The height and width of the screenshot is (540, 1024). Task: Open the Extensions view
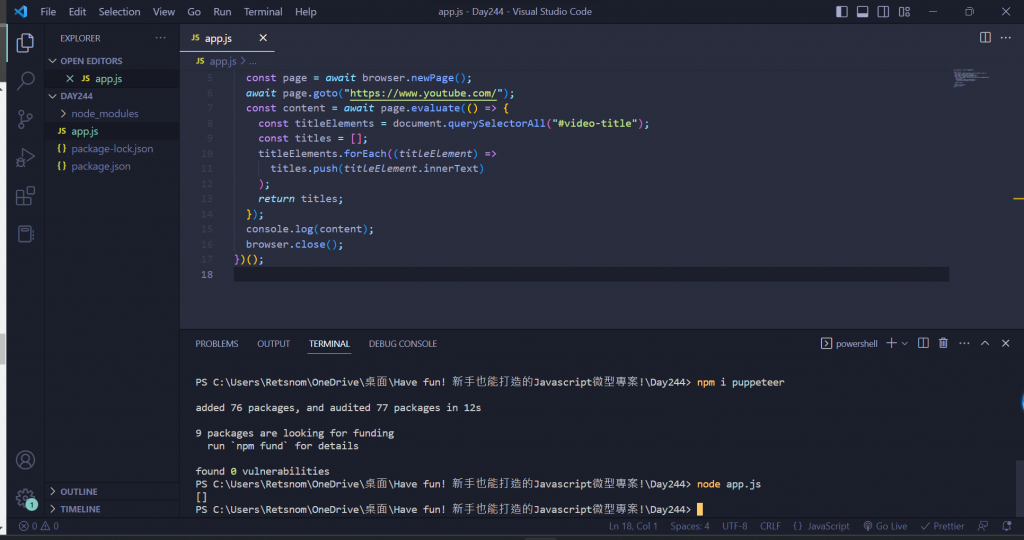pyautogui.click(x=25, y=196)
